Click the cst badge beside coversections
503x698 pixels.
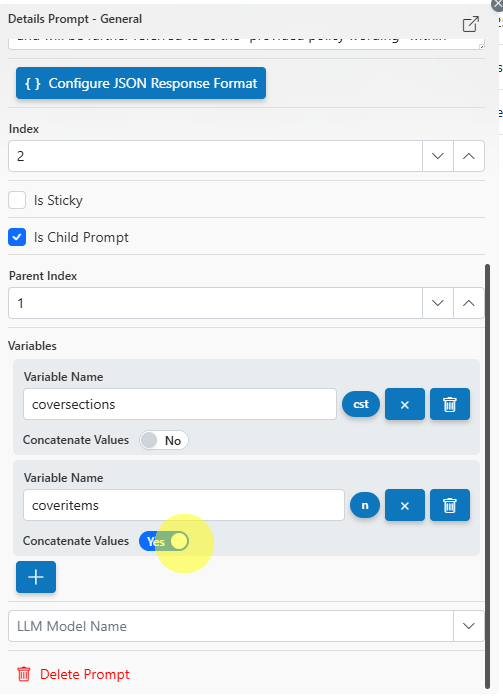tap(361, 404)
